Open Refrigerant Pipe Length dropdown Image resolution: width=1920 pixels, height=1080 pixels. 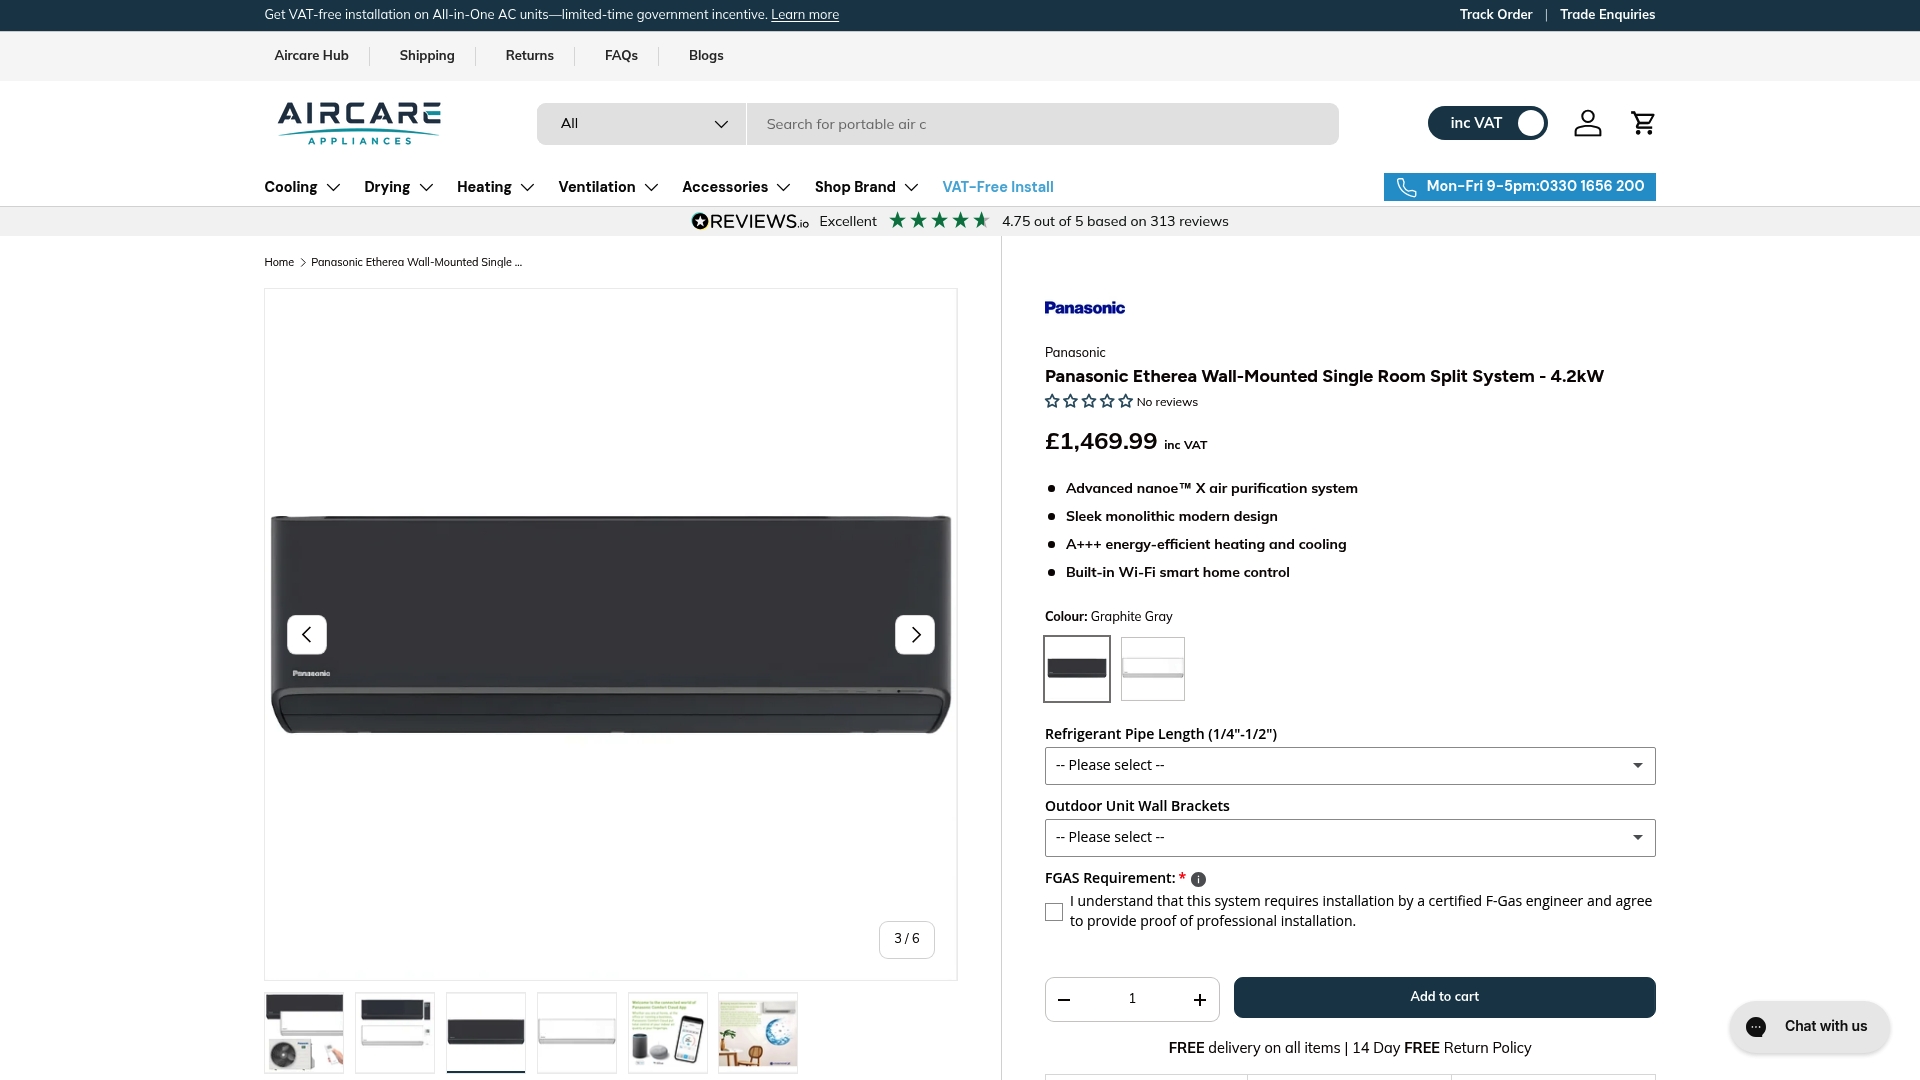[x=1350, y=766]
